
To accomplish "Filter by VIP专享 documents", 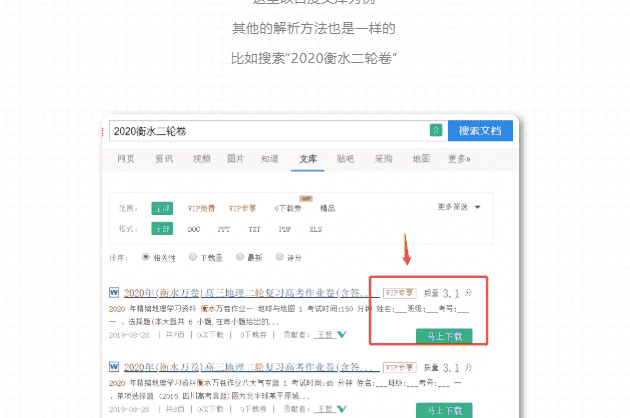I will pyautogui.click(x=242, y=208).
